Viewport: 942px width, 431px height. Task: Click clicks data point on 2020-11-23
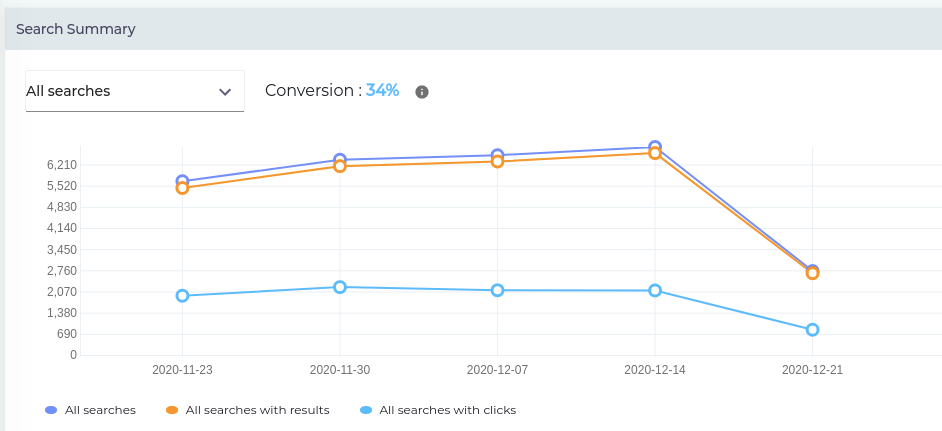(182, 296)
